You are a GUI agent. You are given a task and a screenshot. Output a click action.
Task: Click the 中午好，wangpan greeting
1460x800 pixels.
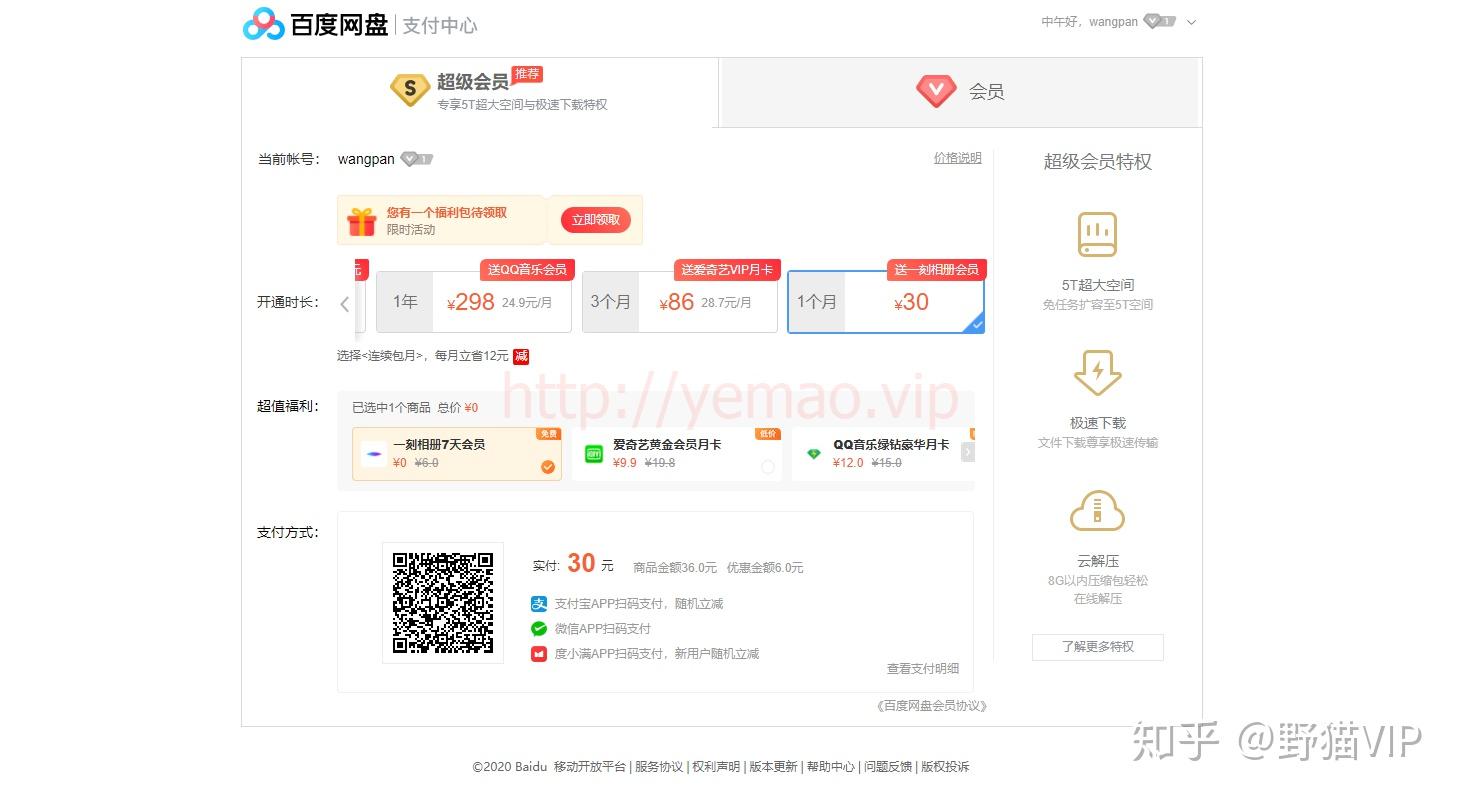(1089, 22)
